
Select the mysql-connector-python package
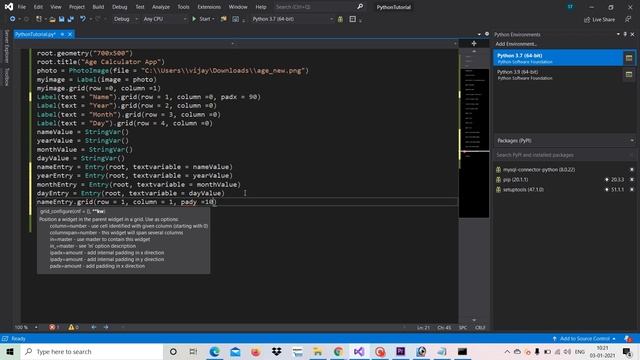click(539, 169)
